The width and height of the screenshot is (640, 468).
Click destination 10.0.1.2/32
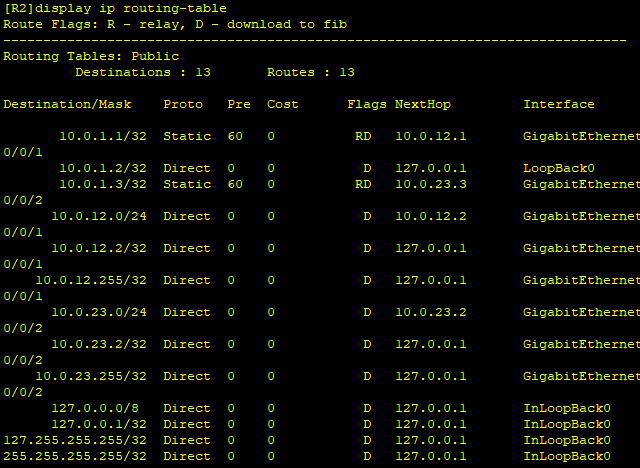coord(103,168)
